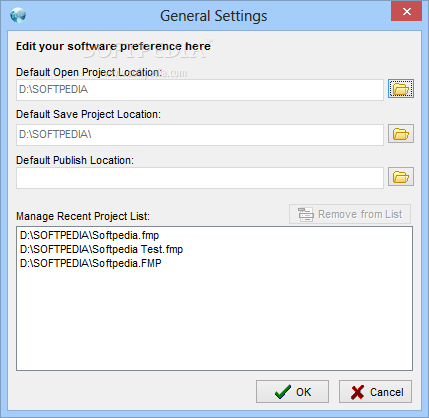Discard changes with the Cancel button

click(375, 392)
